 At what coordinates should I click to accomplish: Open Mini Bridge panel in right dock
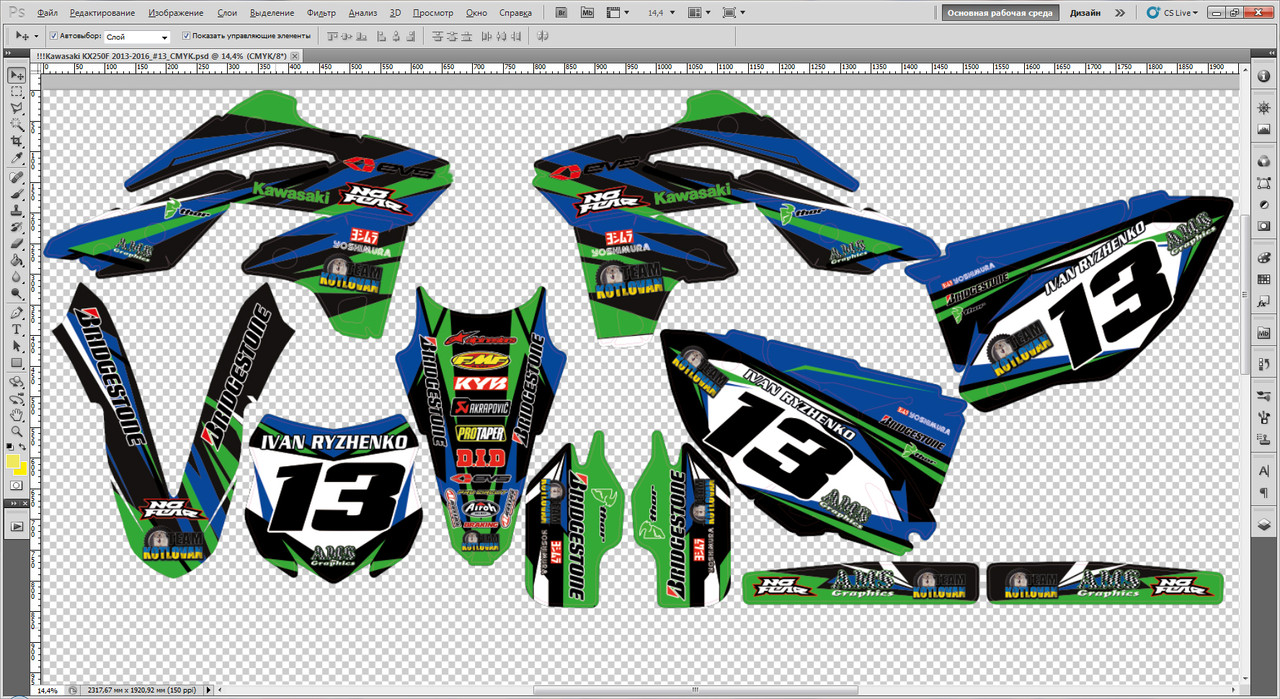(1264, 333)
